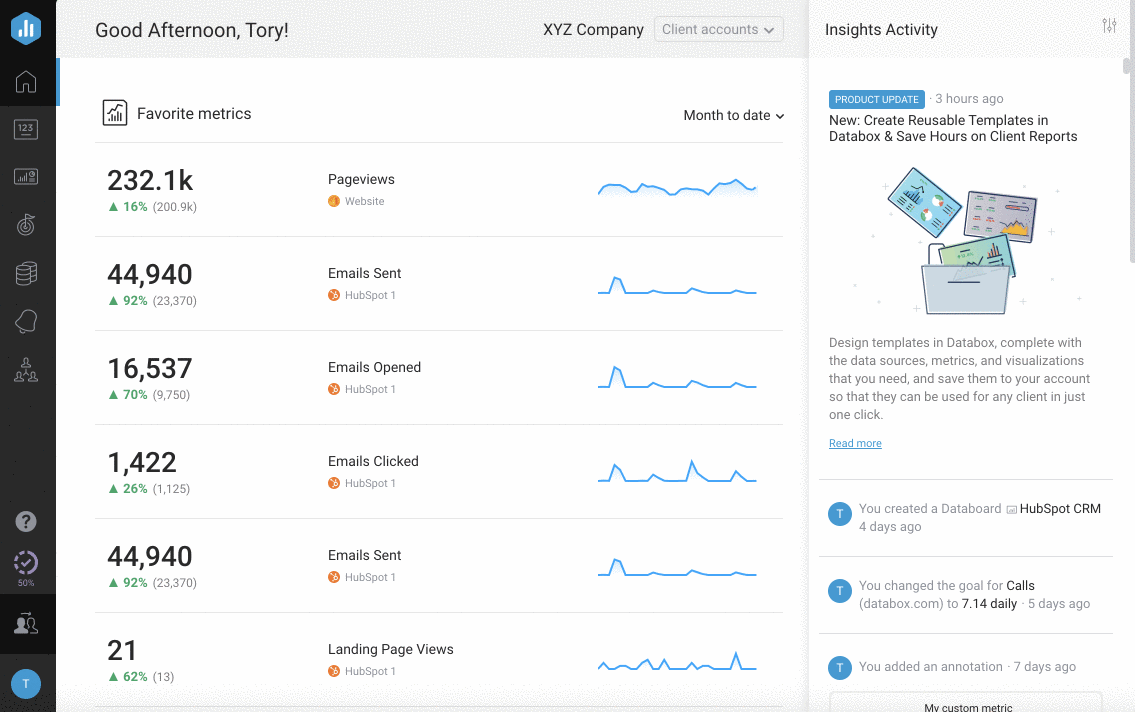Click the Insights Activity heading
Image resolution: width=1135 pixels, height=712 pixels.
click(x=881, y=30)
